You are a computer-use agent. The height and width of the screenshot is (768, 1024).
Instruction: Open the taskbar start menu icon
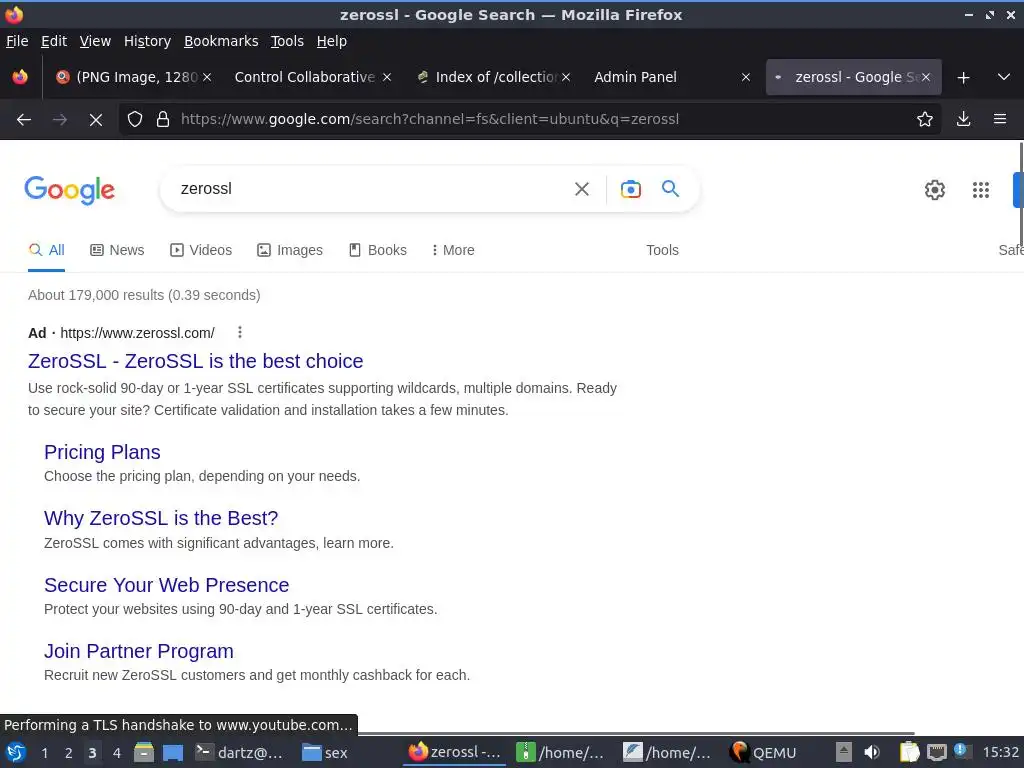15,752
